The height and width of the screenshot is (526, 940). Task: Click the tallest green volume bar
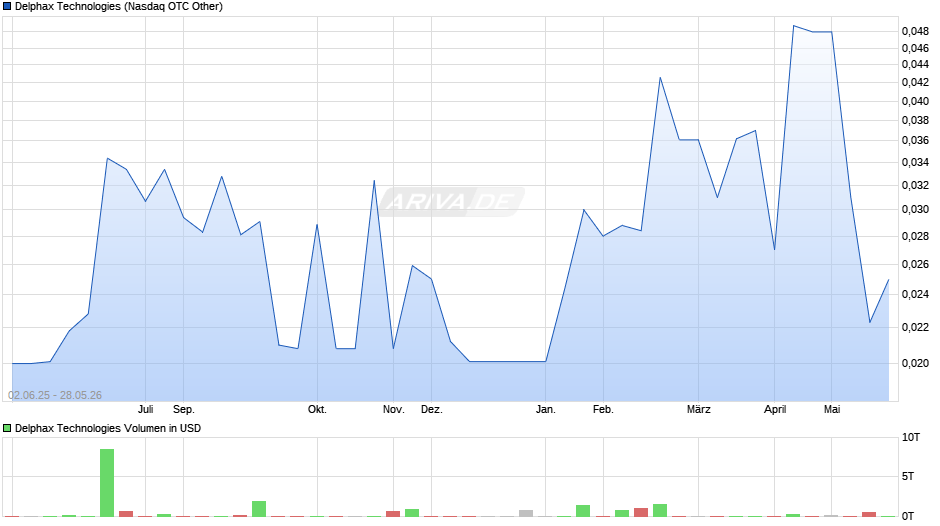tap(107, 483)
